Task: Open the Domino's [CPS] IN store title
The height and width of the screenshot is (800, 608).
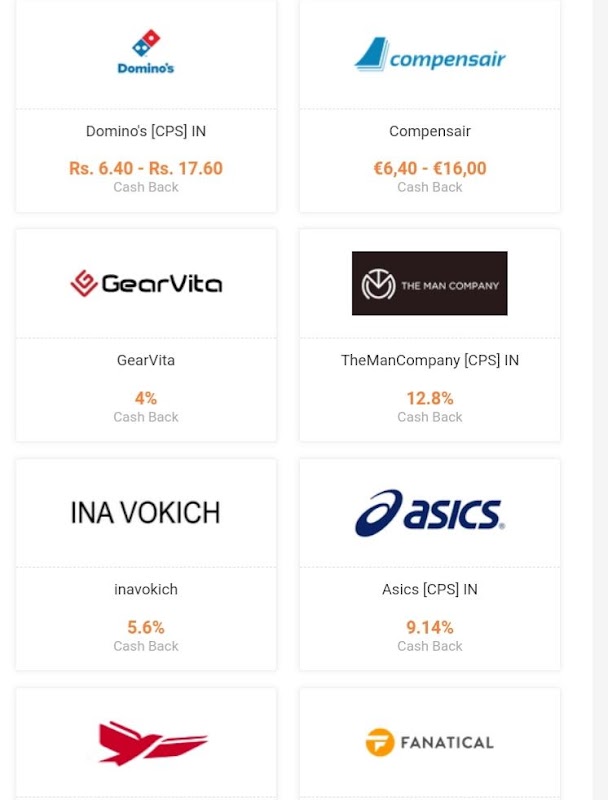Action: 146,131
